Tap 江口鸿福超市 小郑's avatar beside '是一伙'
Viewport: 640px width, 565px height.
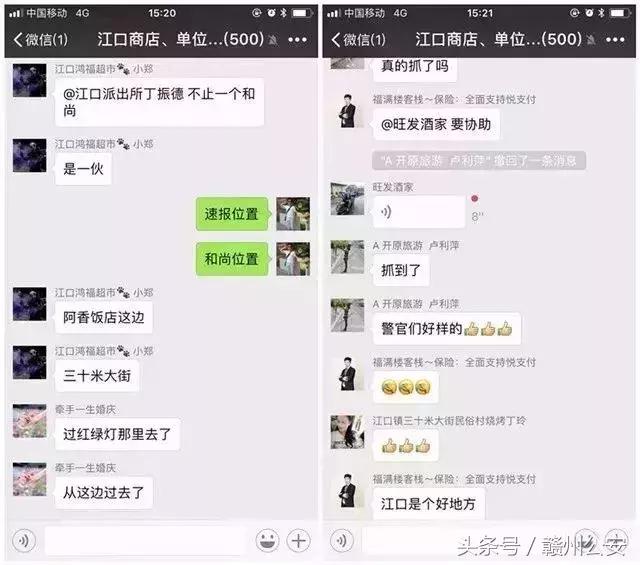(29, 156)
